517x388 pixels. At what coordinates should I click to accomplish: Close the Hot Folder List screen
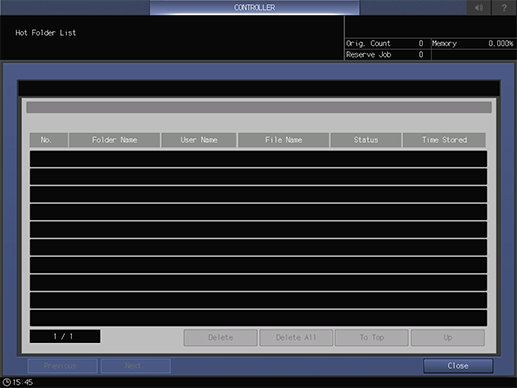pos(458,366)
